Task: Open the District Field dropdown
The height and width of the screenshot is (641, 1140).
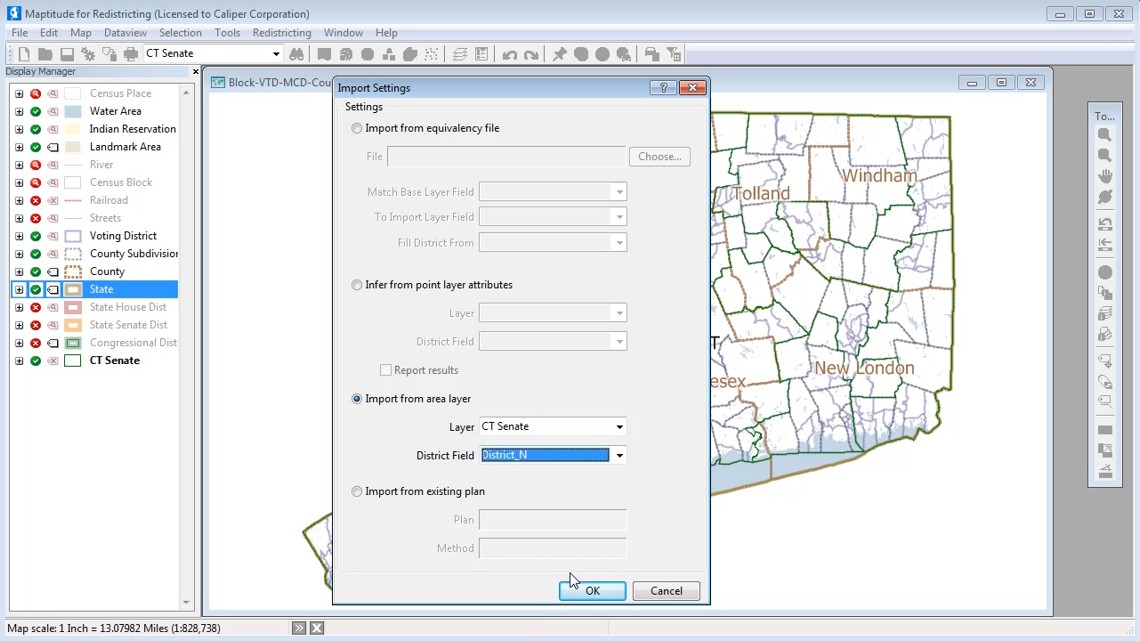Action: (x=619, y=455)
